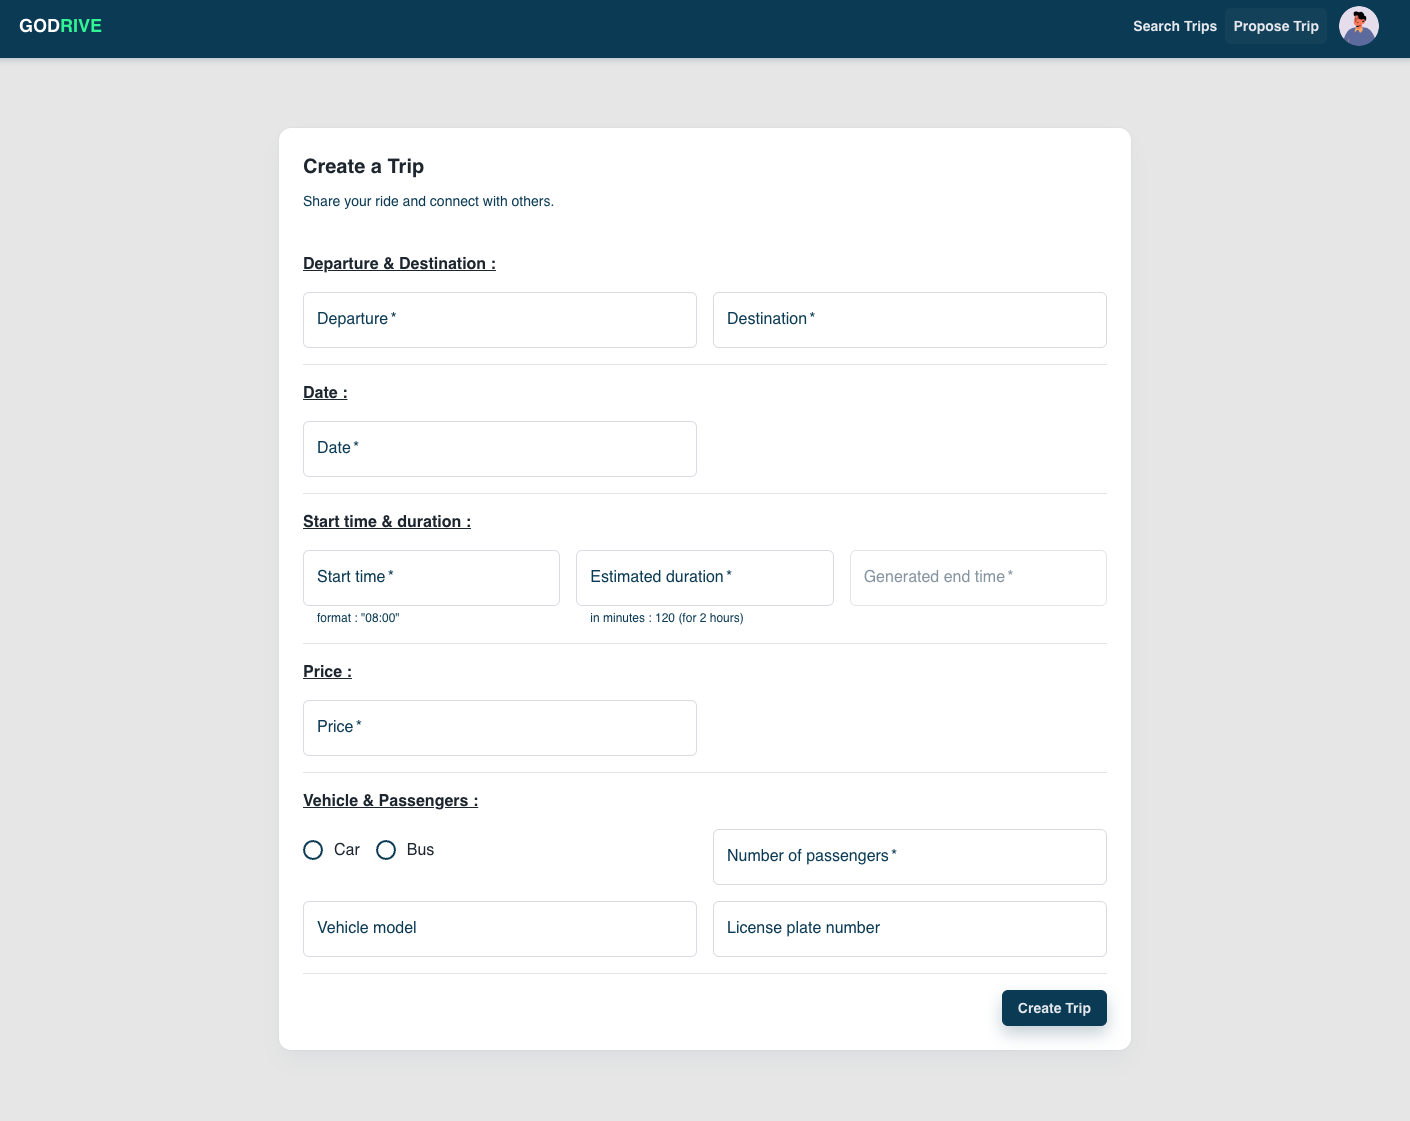Click the GODRIVE logo
The image size is (1410, 1121).
click(x=60, y=26)
